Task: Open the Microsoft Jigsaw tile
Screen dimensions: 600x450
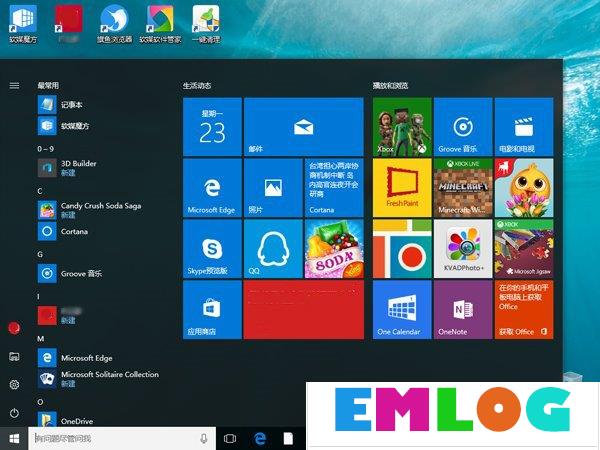Action: point(524,249)
